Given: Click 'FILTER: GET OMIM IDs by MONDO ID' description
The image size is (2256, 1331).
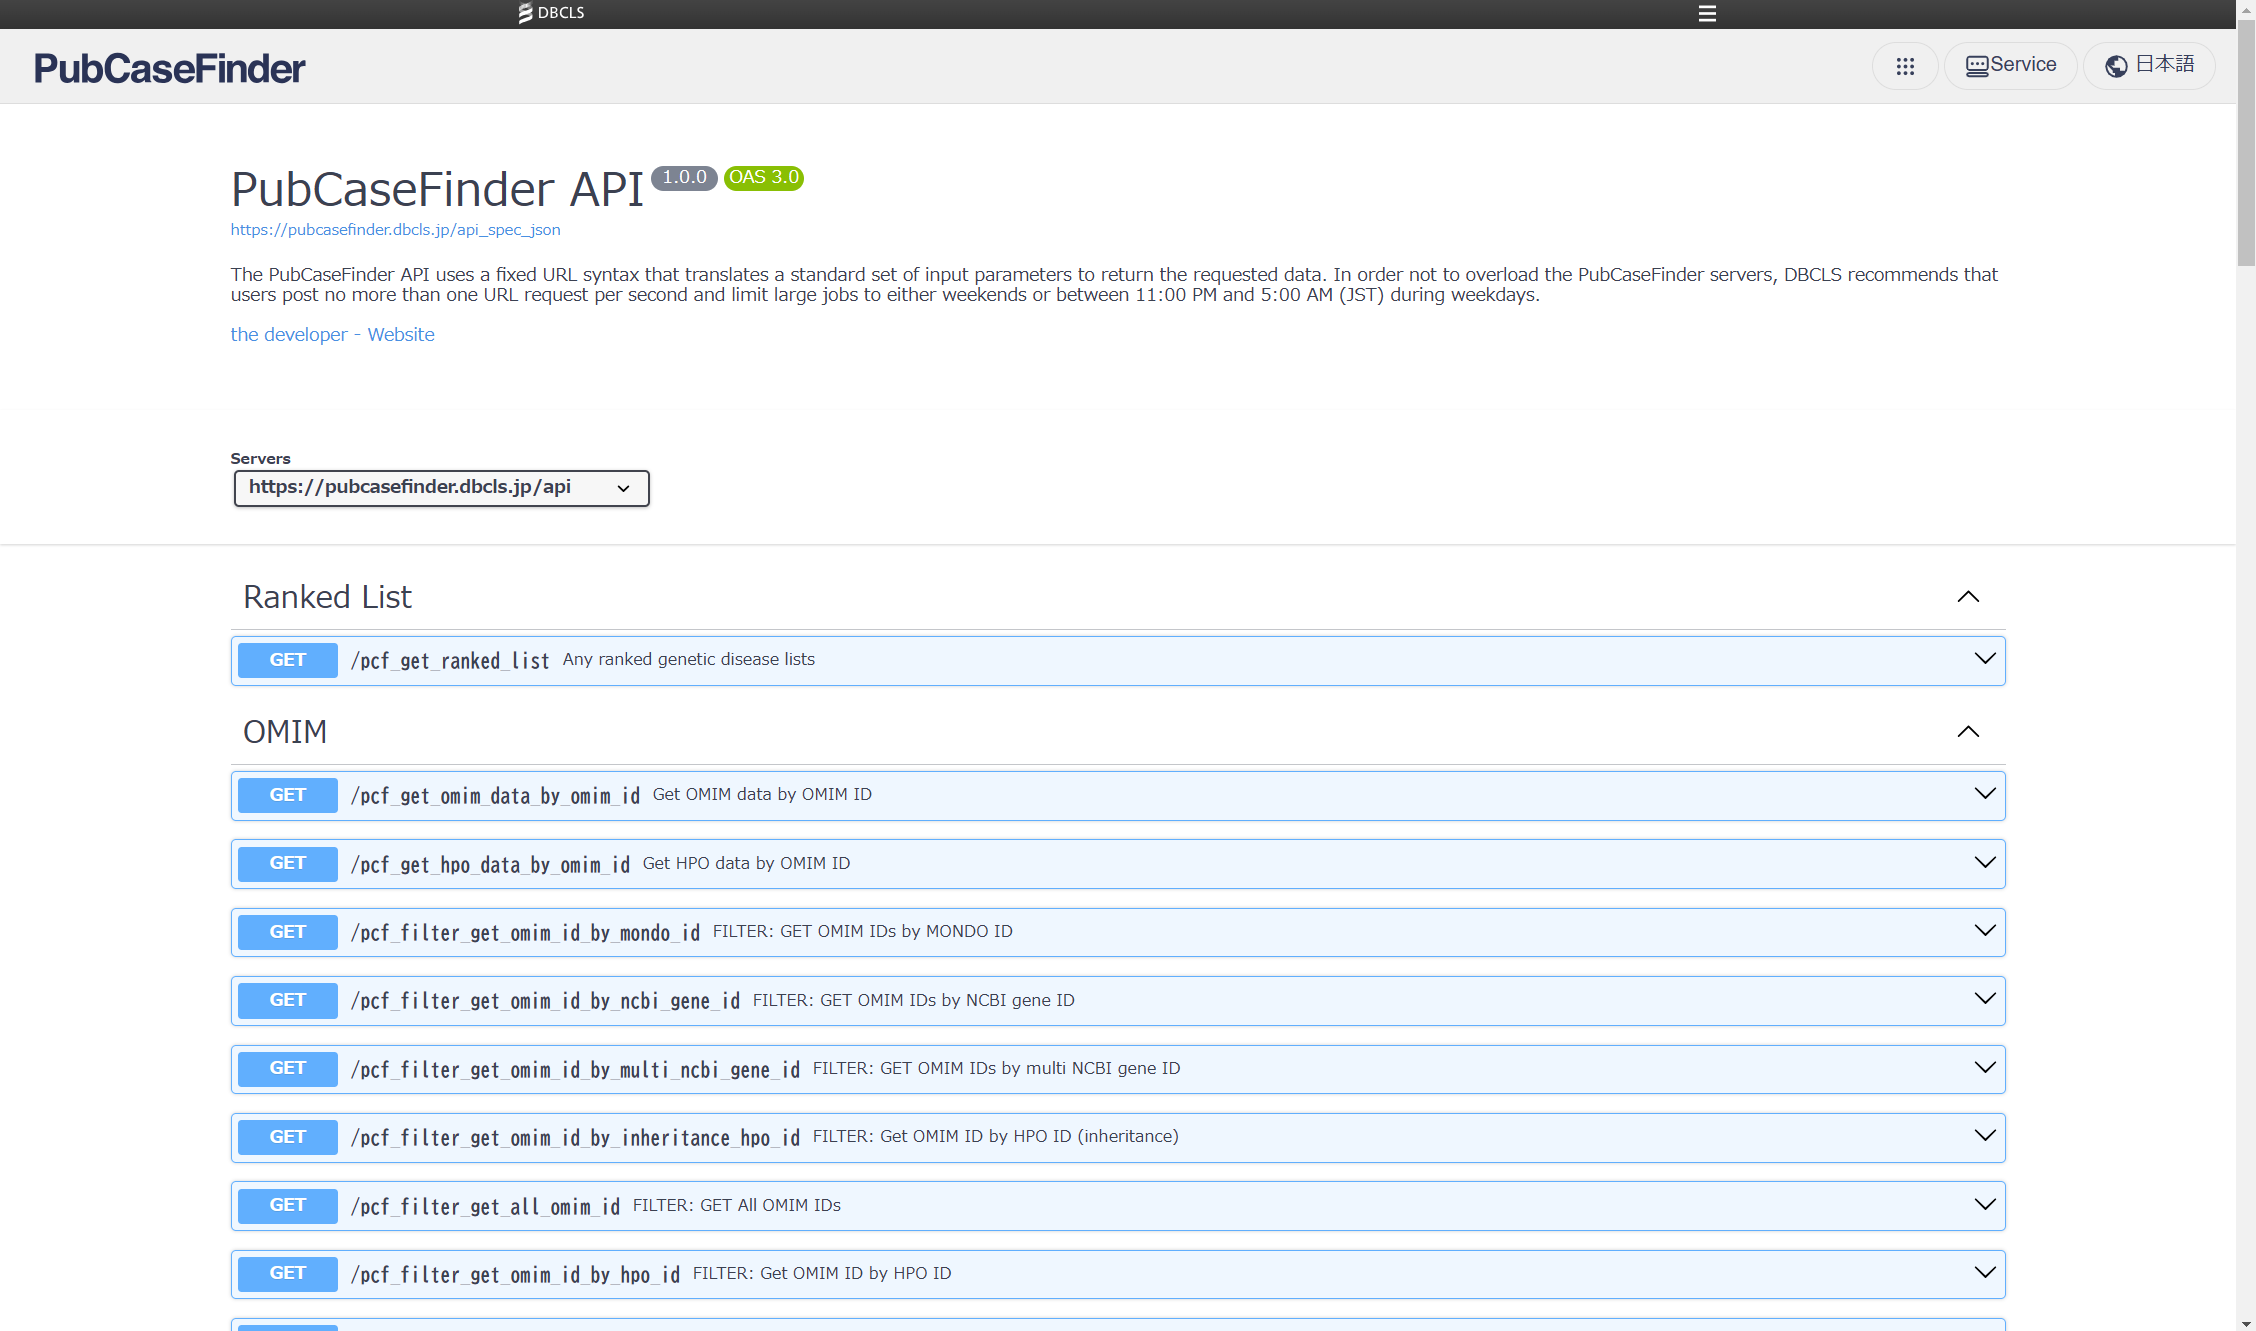Looking at the screenshot, I should click(863, 931).
